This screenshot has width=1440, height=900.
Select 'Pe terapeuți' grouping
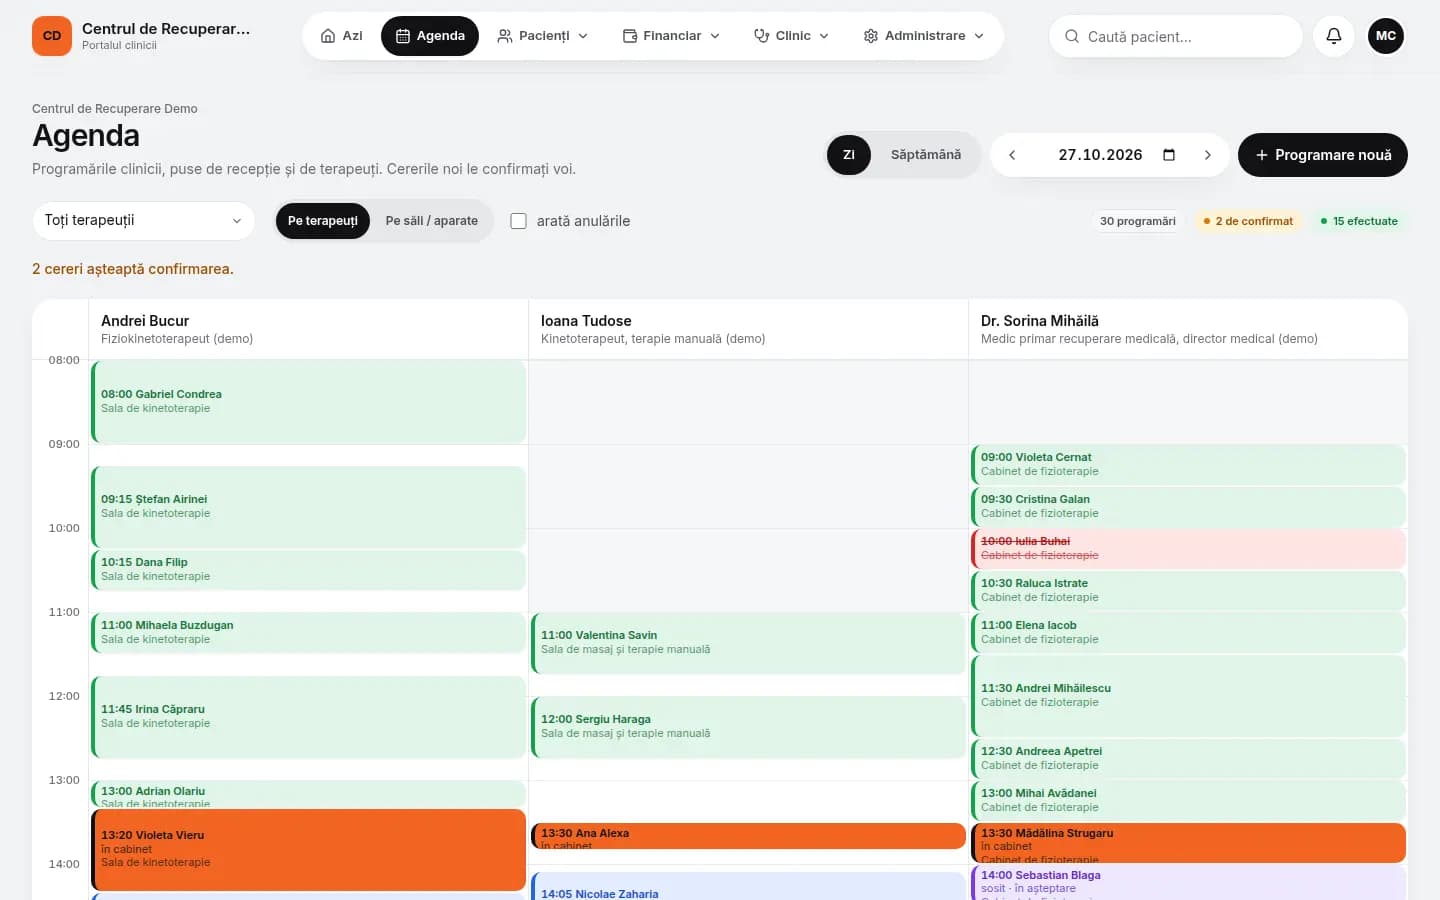click(323, 221)
